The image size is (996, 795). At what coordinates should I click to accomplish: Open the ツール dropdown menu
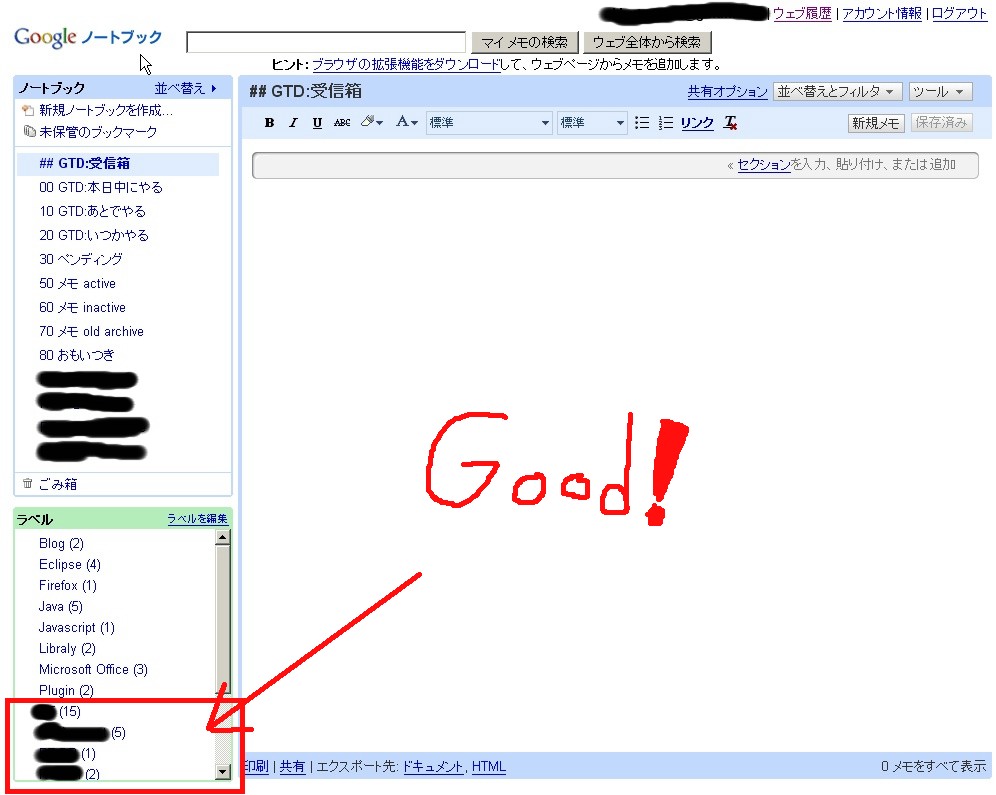click(x=939, y=91)
